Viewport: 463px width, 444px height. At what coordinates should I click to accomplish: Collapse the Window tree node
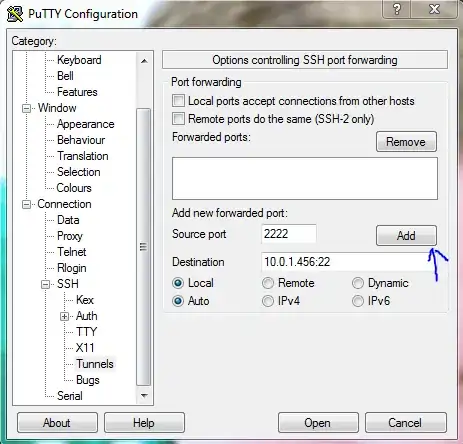coord(26,108)
